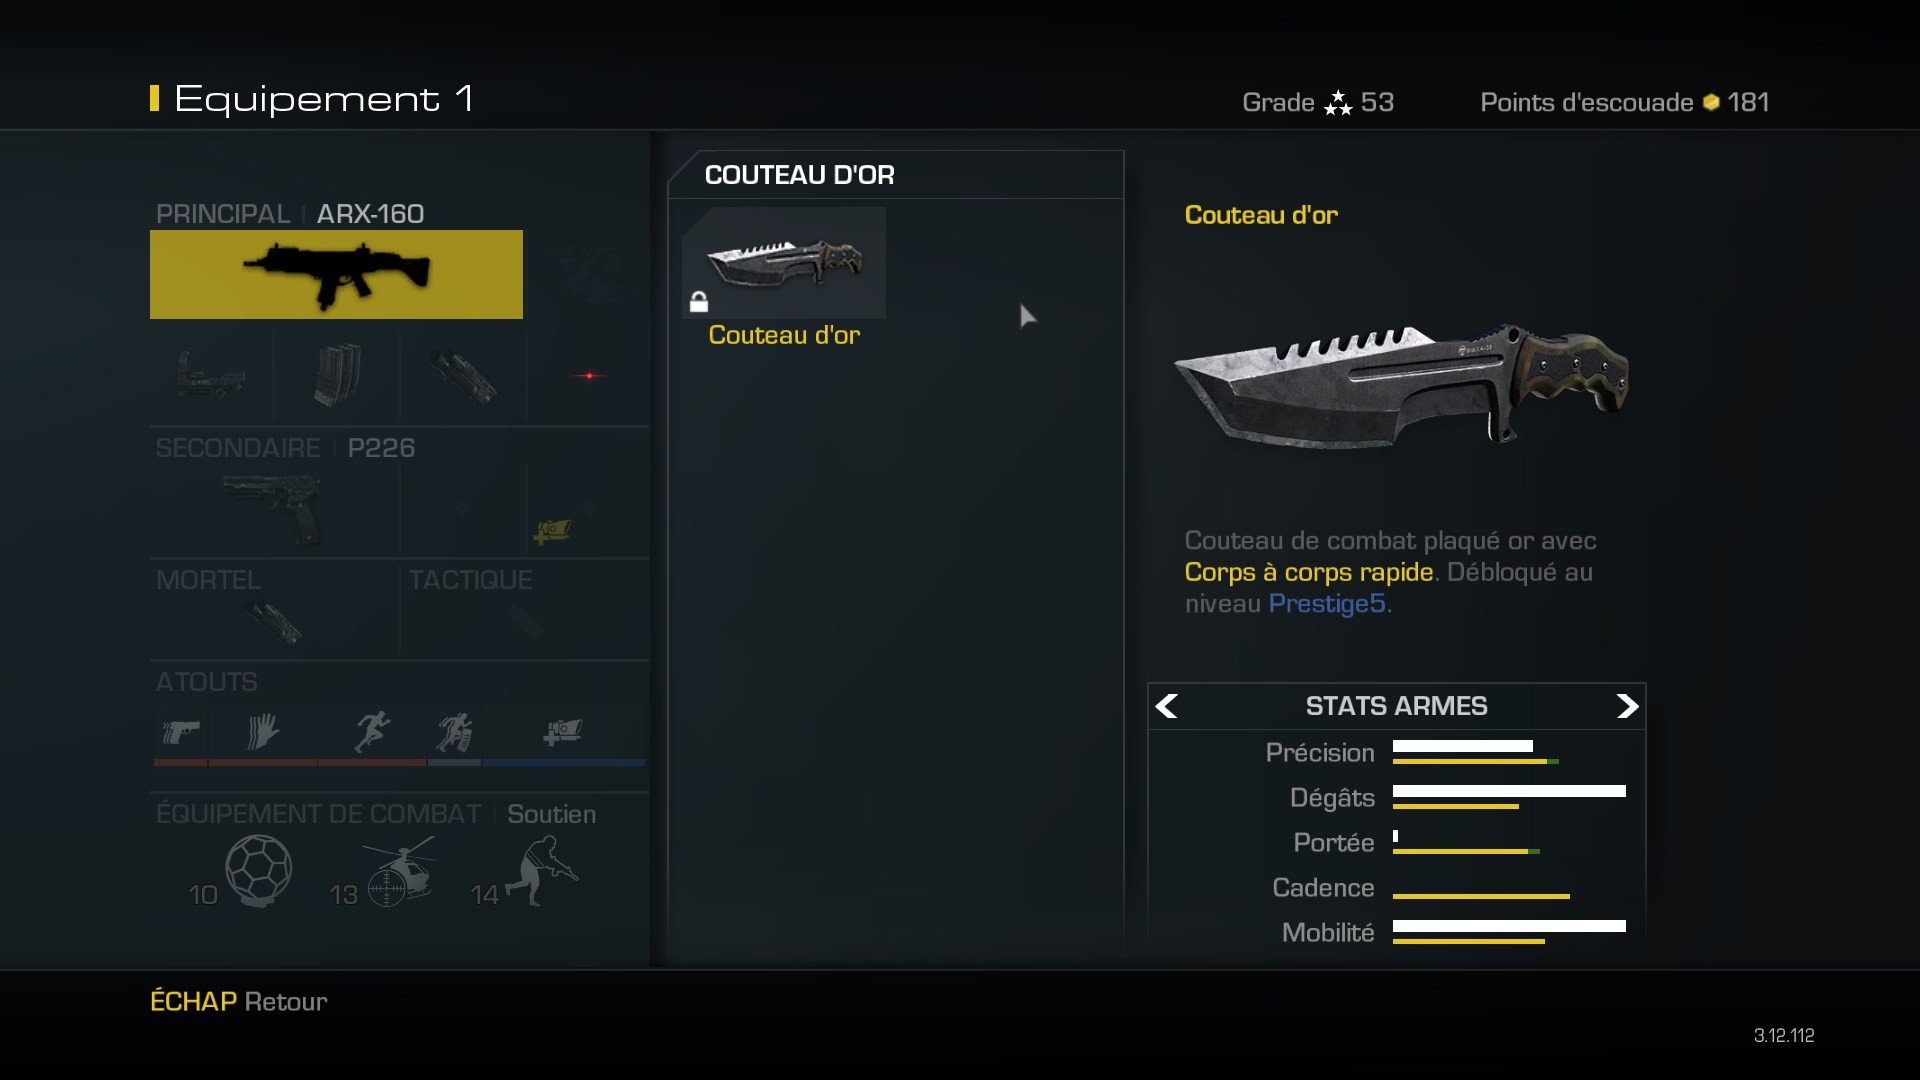
Task: Click the glove perk icon under Atouts
Action: [x=263, y=732]
